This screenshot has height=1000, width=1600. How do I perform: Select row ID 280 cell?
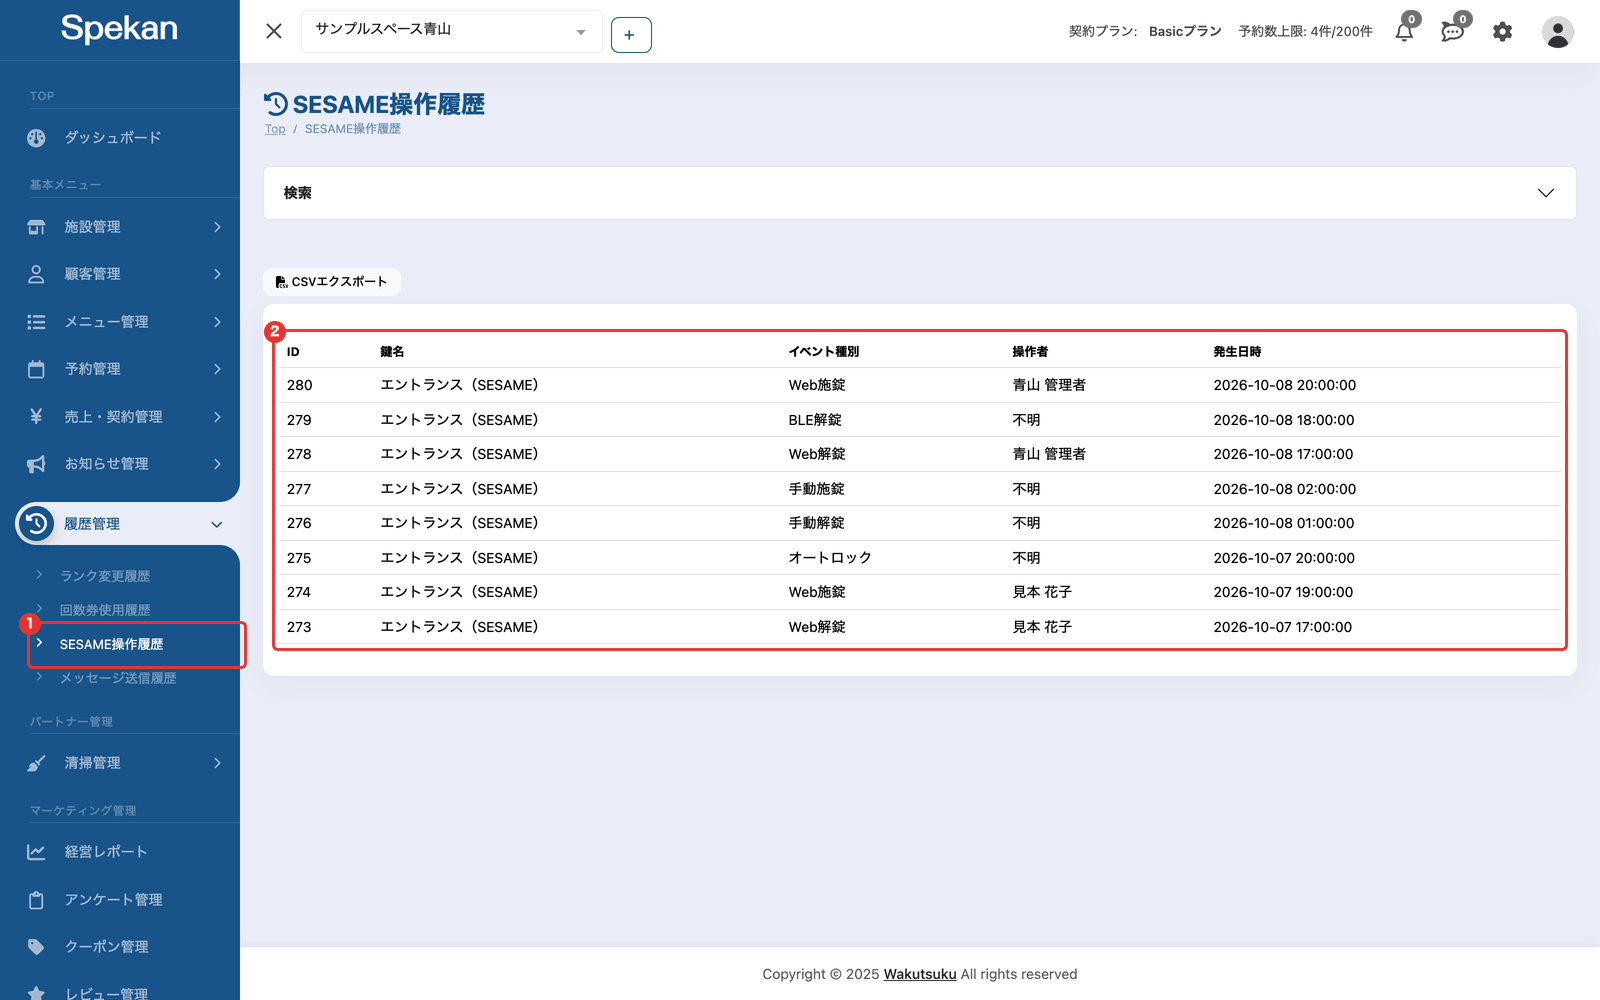[300, 385]
